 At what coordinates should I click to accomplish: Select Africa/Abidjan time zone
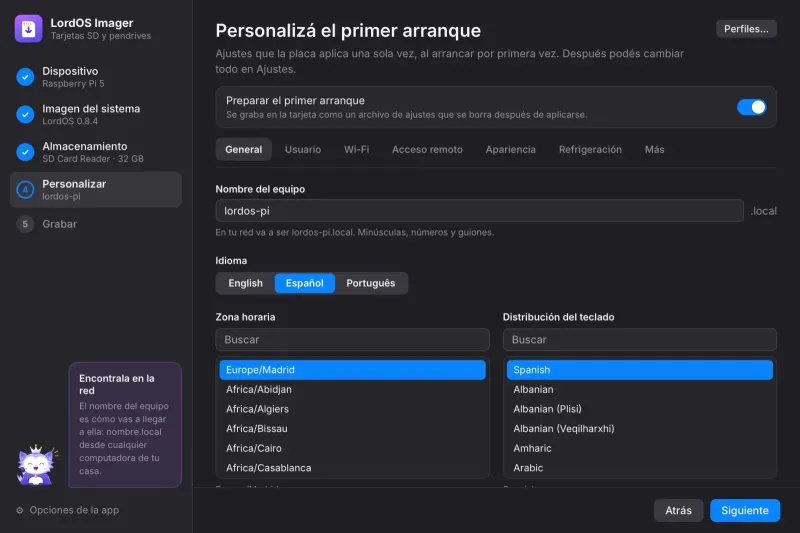(x=353, y=389)
